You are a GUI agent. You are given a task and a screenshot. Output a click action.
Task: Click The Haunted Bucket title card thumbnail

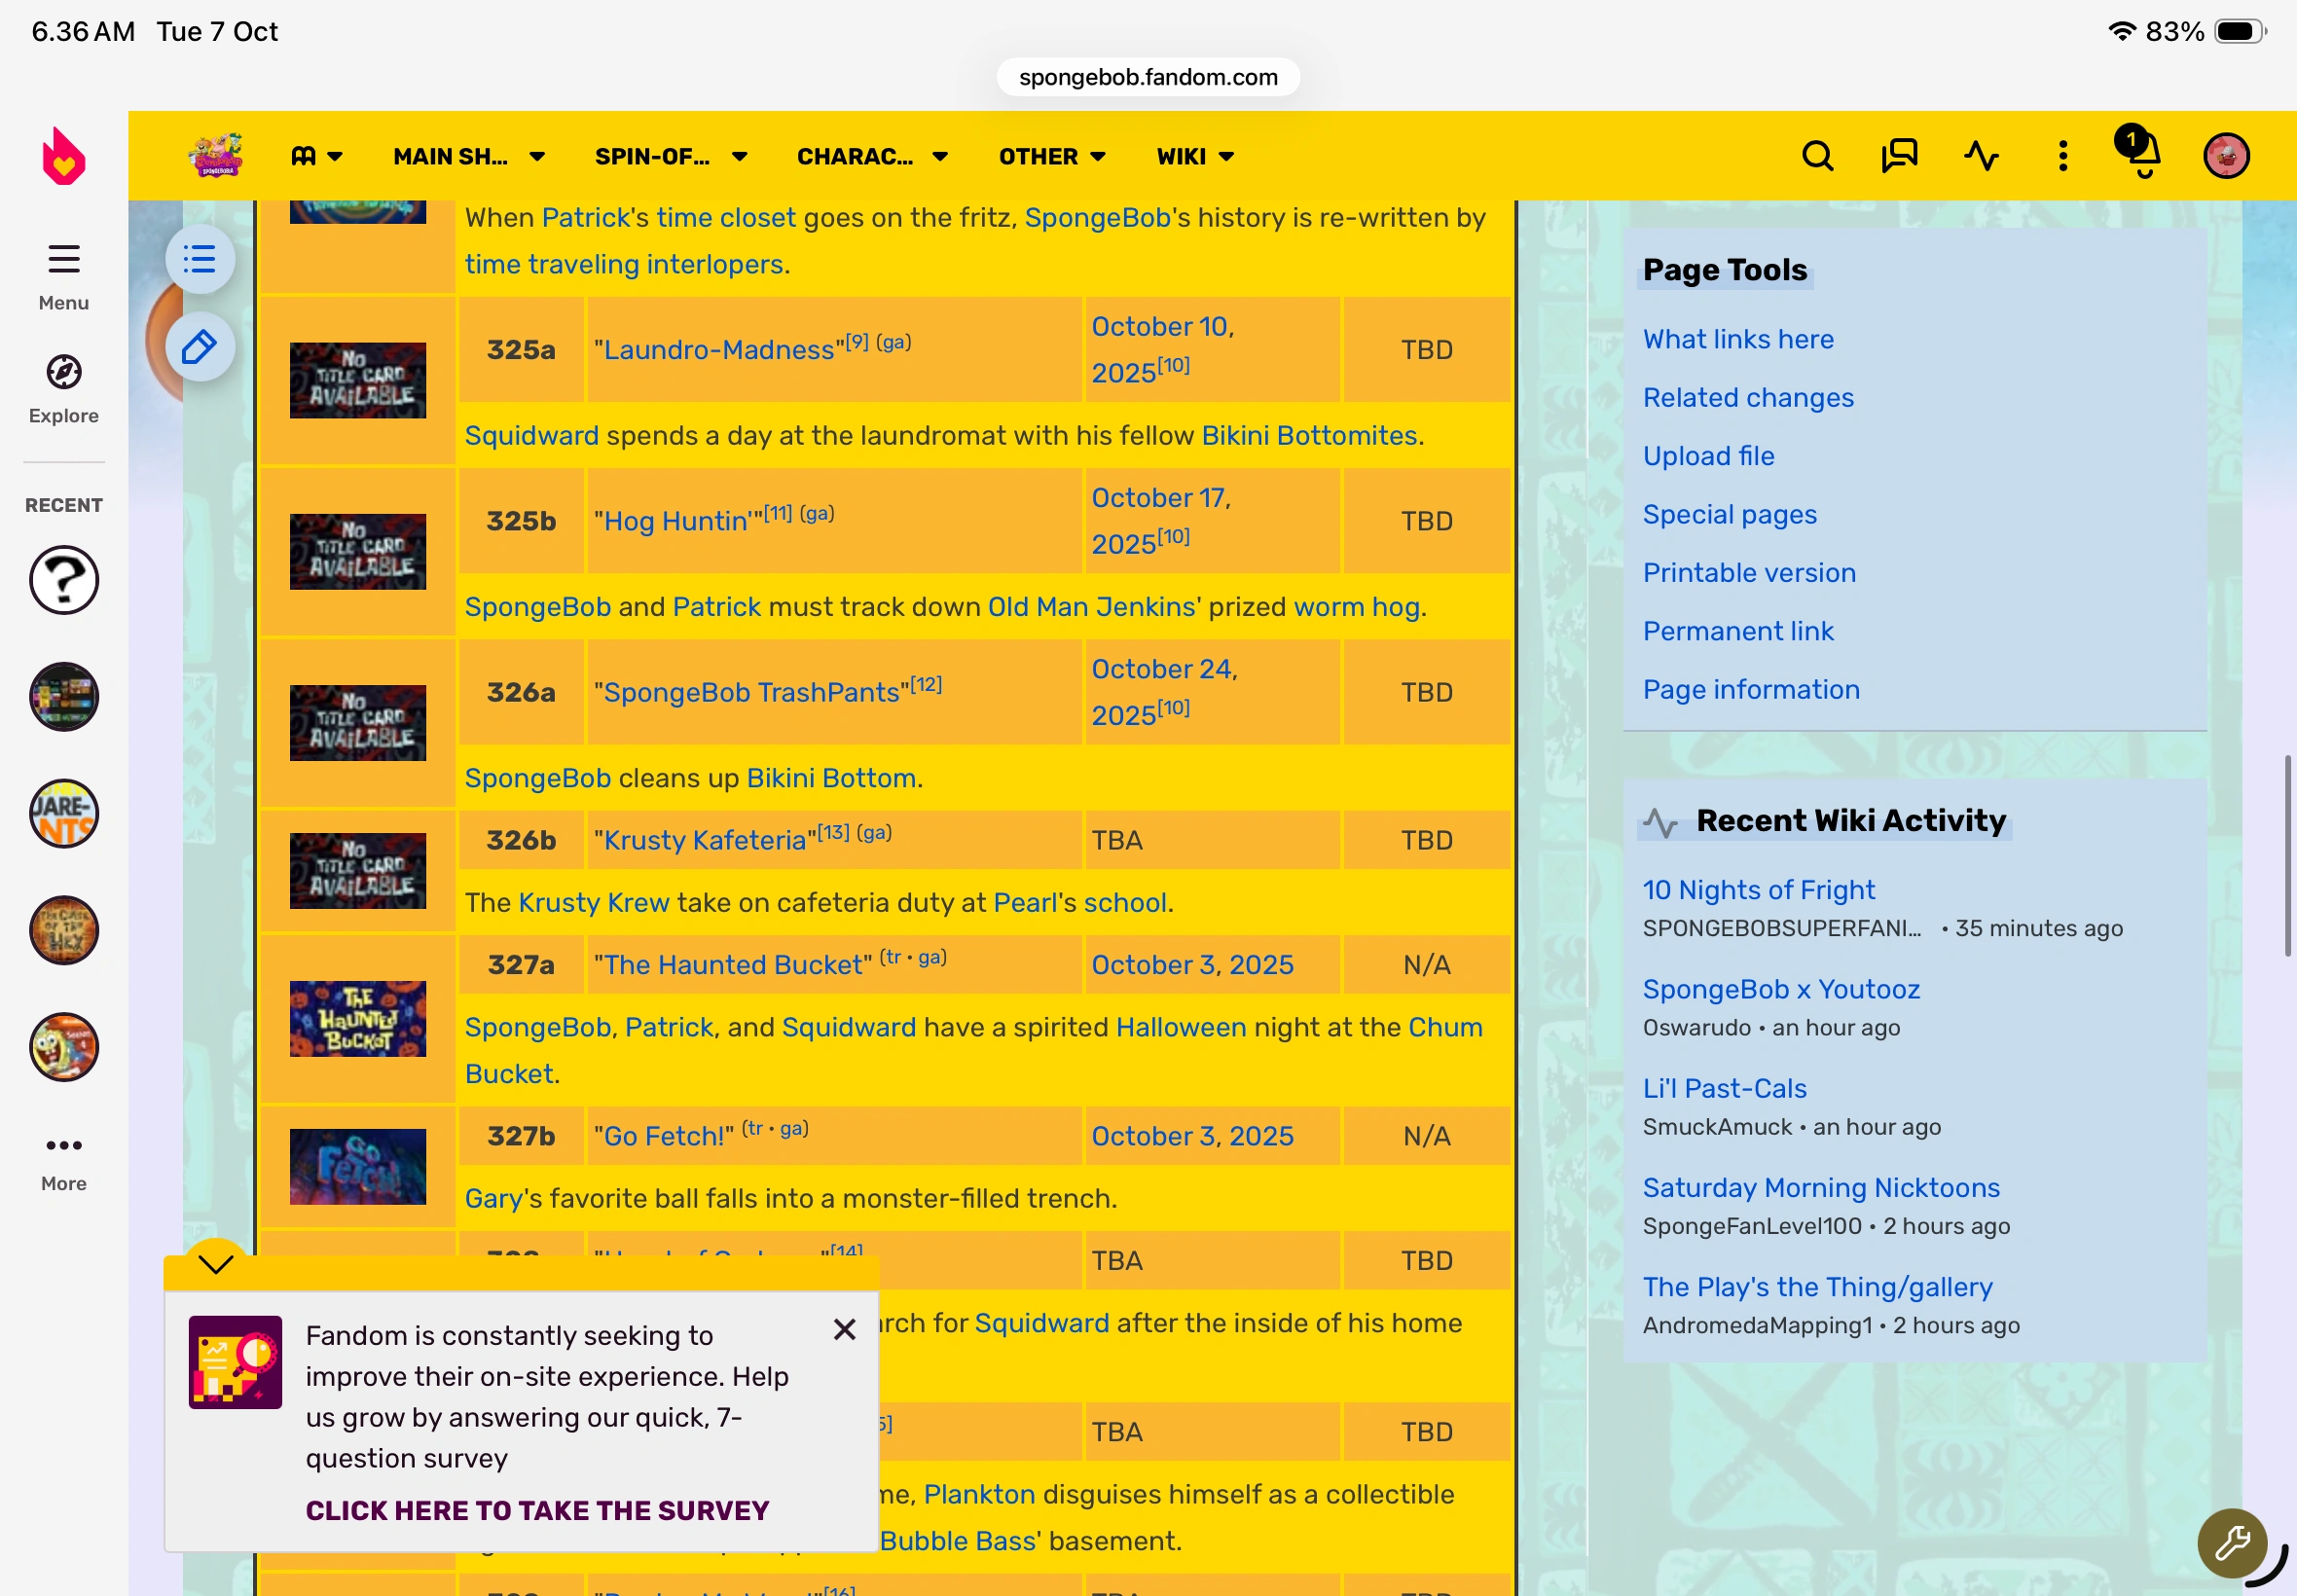tap(358, 1018)
